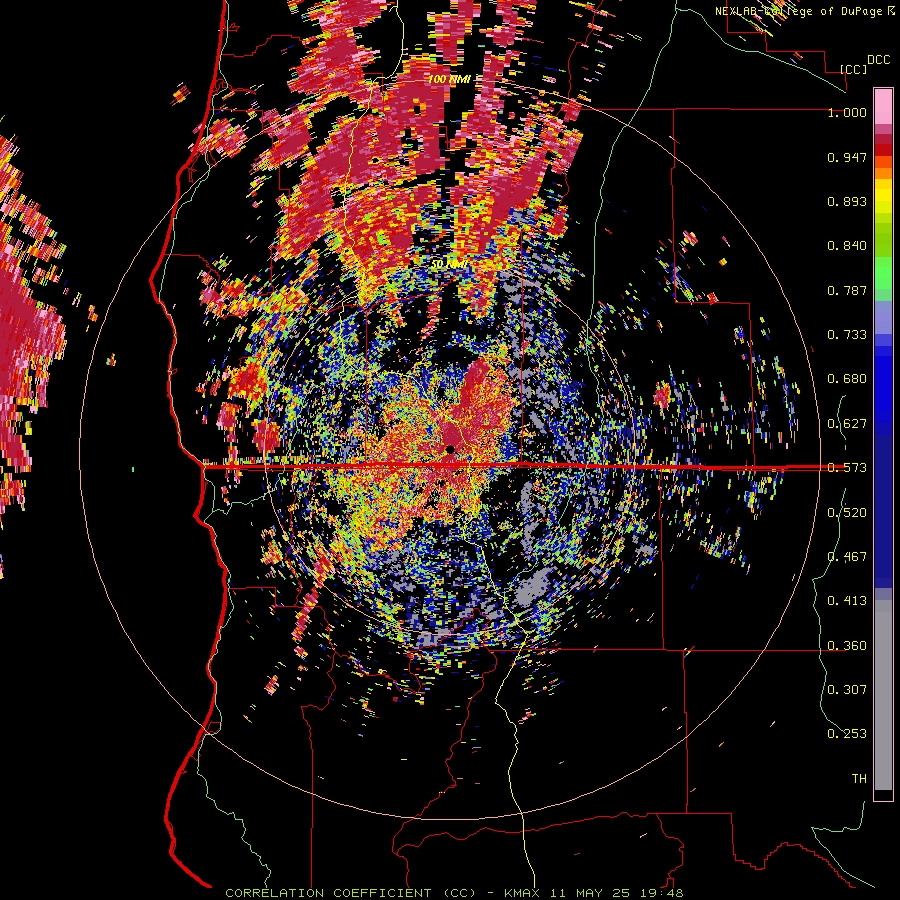
Task: Click the 0.467 scale value
Action: (x=847, y=557)
